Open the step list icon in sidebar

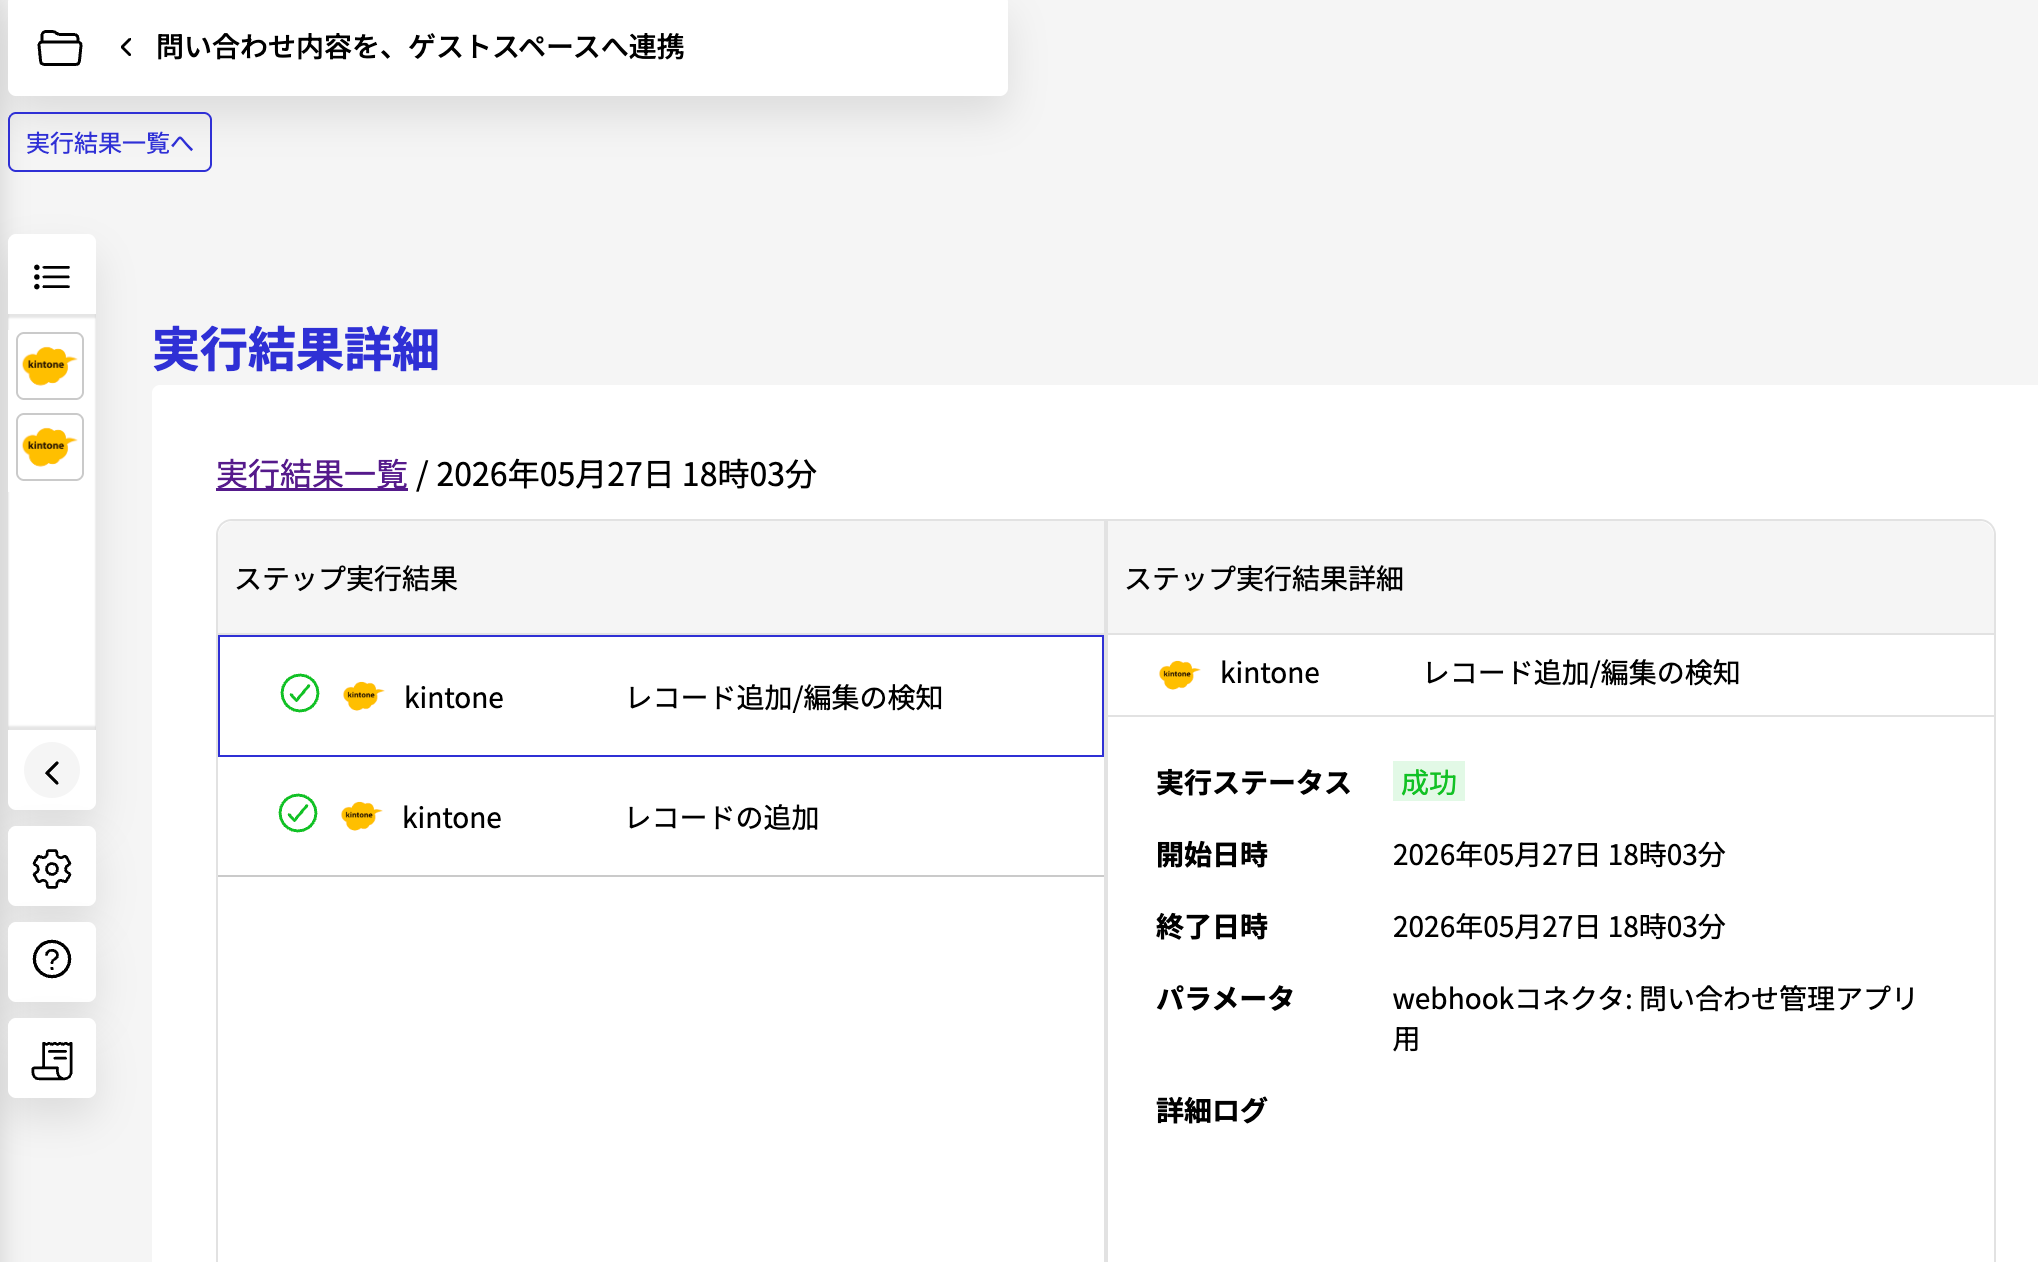click(52, 276)
